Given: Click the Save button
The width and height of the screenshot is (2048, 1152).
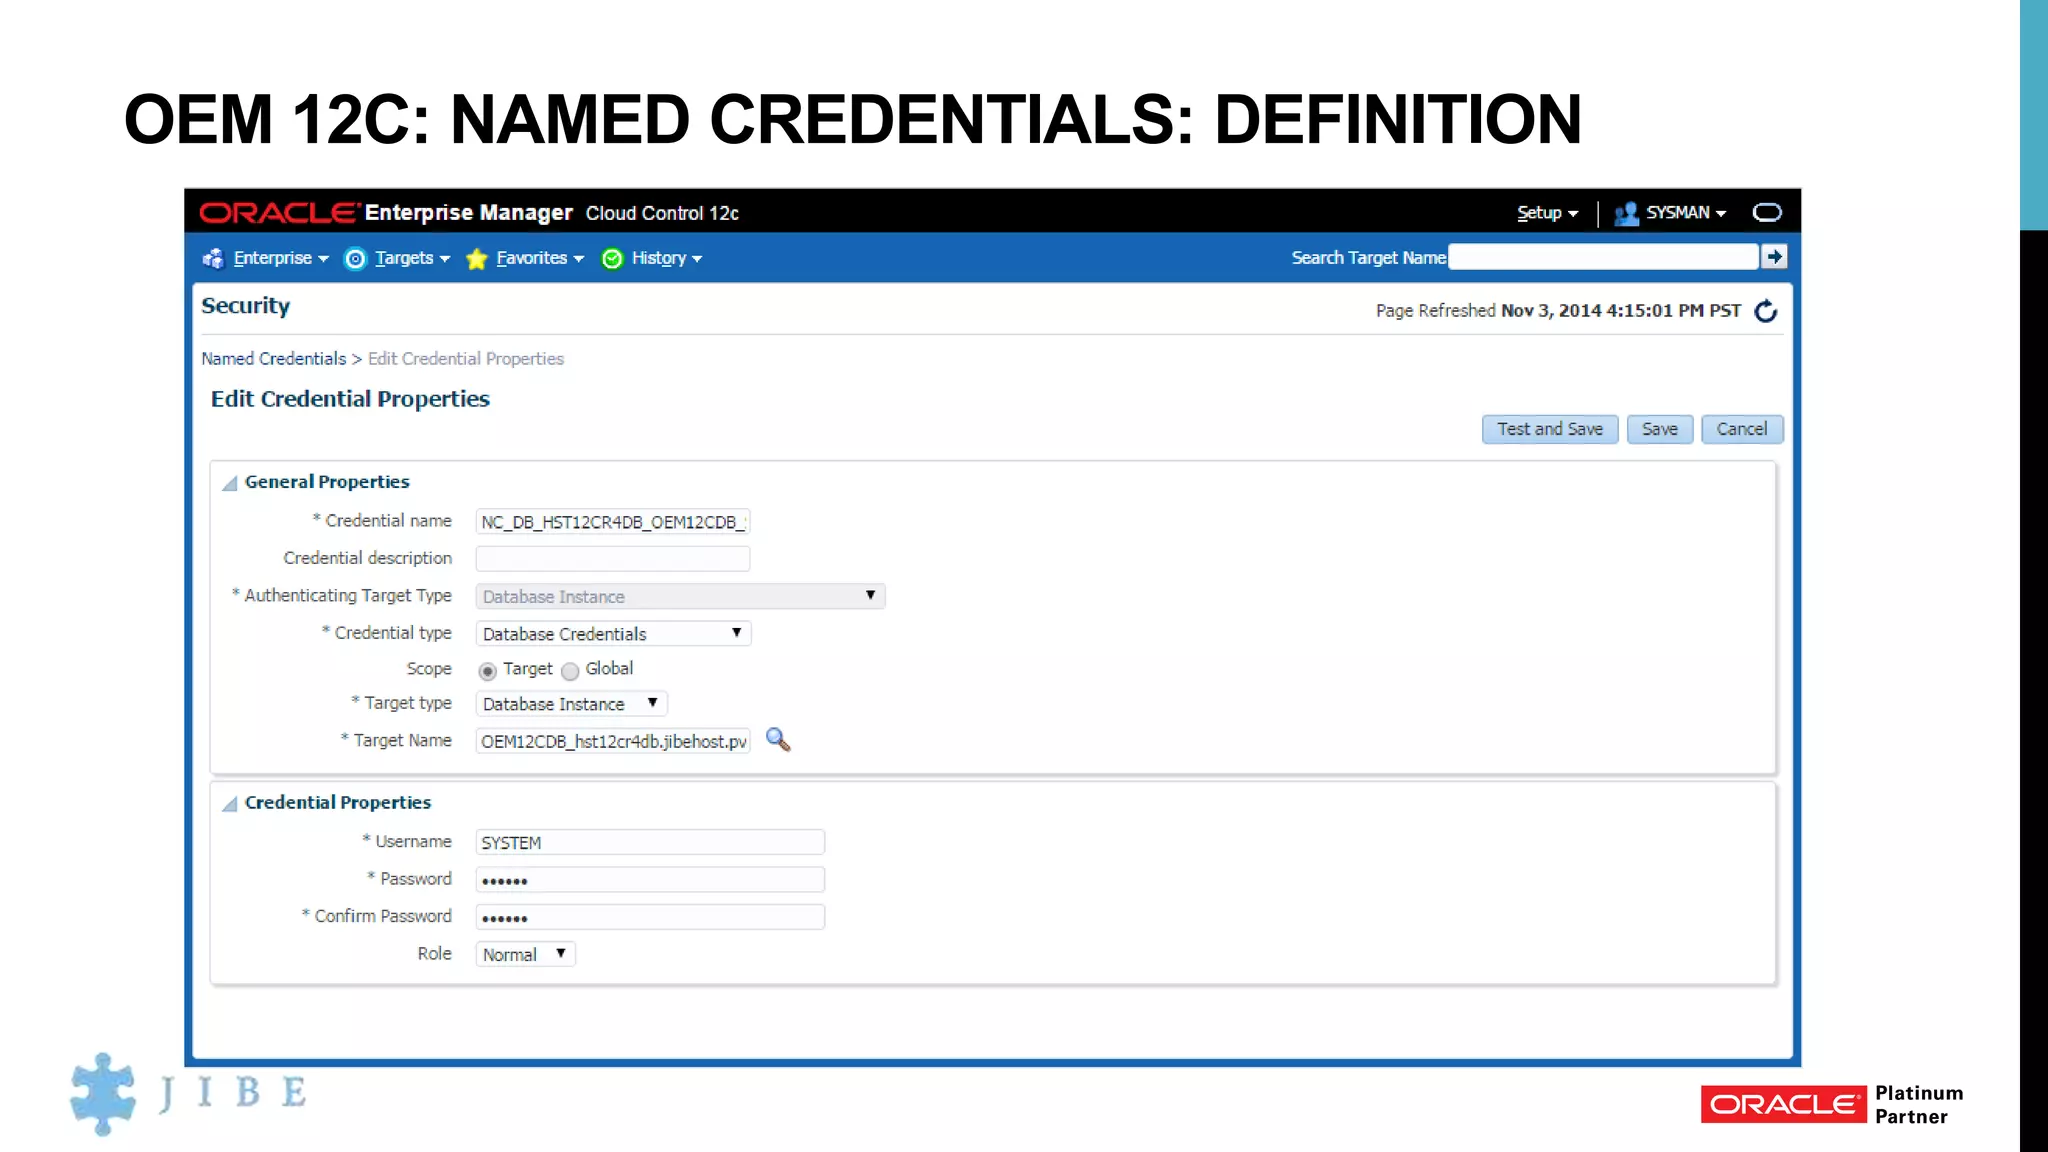Looking at the screenshot, I should coord(1660,429).
